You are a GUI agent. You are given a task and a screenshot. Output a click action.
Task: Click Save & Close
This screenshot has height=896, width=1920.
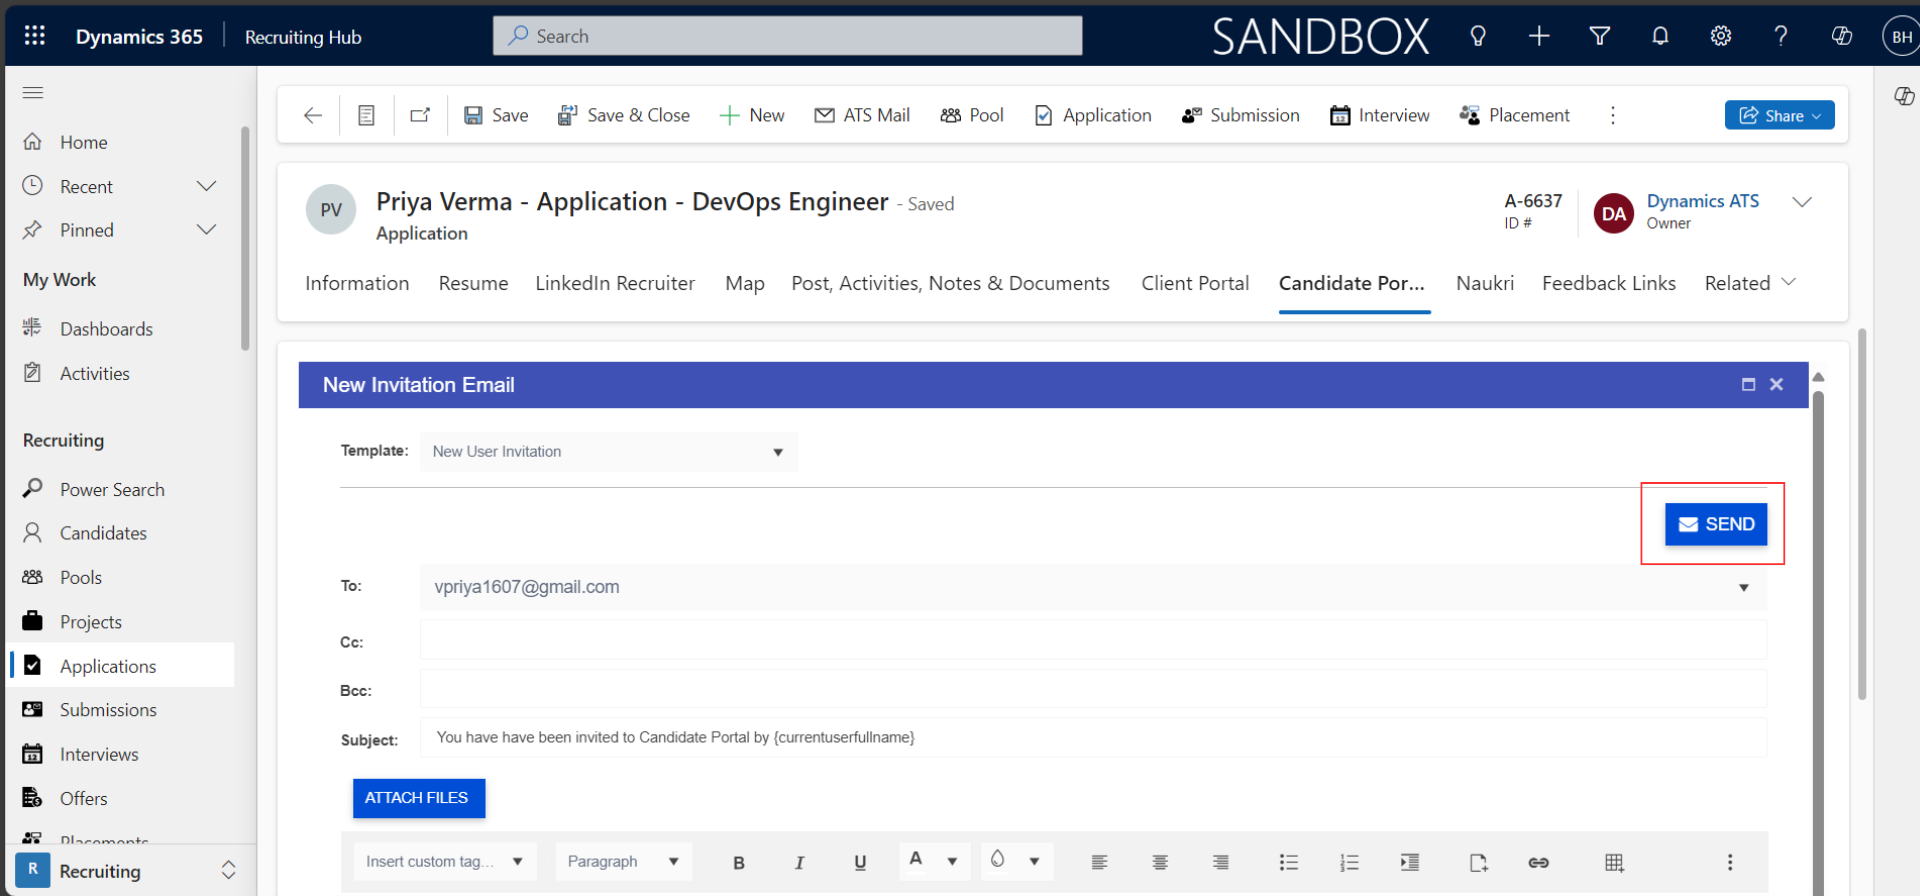click(624, 115)
